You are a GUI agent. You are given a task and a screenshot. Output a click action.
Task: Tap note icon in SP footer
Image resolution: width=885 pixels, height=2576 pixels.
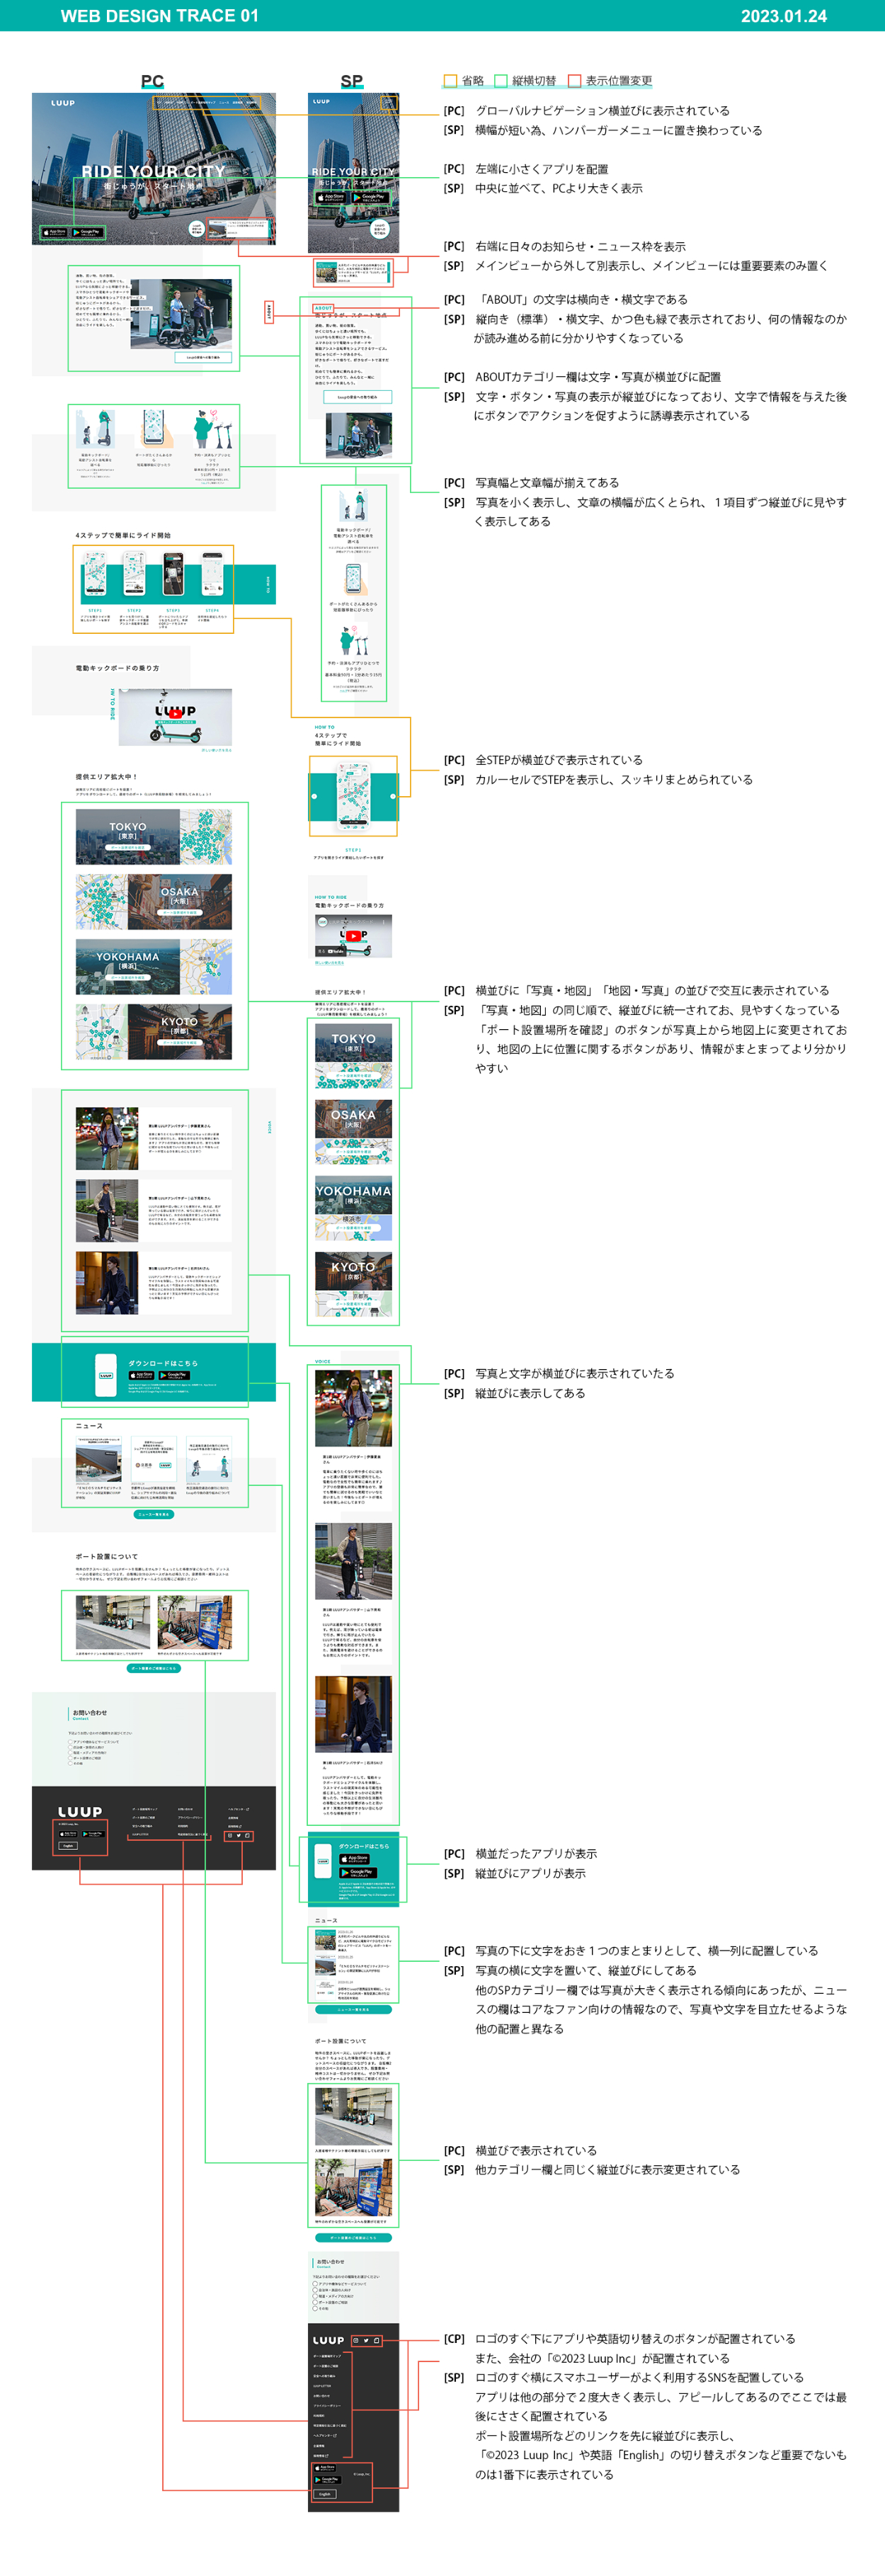pos(377,2341)
